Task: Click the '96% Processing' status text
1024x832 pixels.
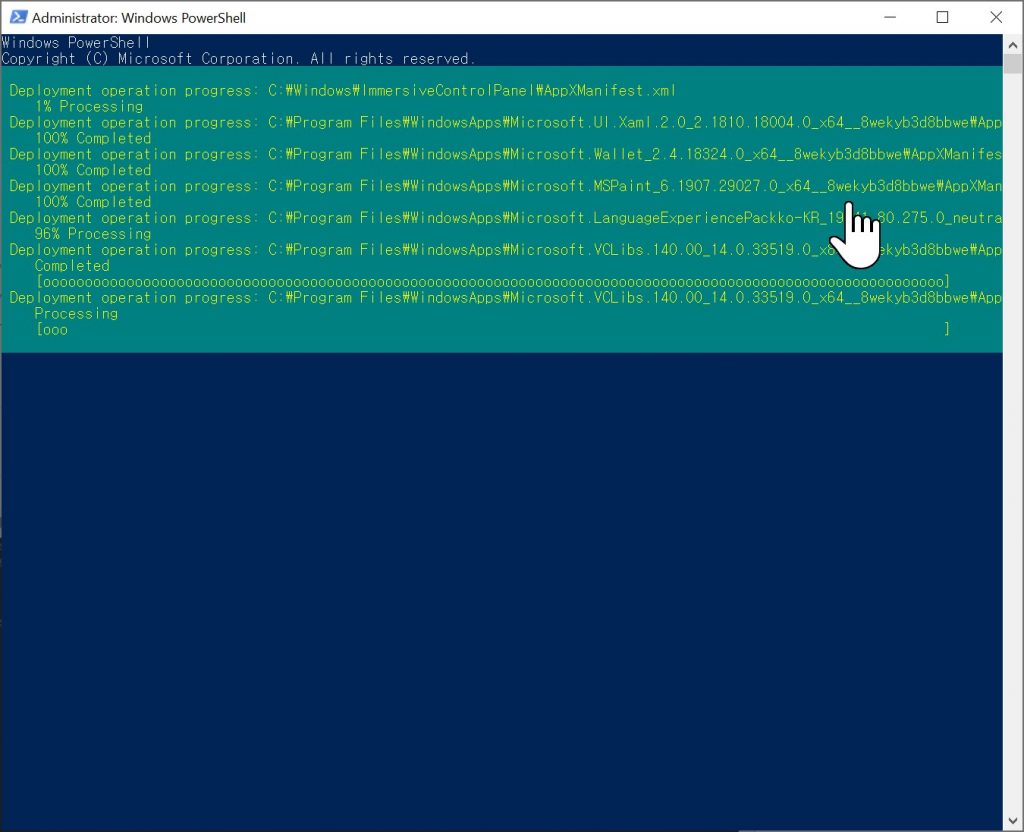Action: (93, 234)
